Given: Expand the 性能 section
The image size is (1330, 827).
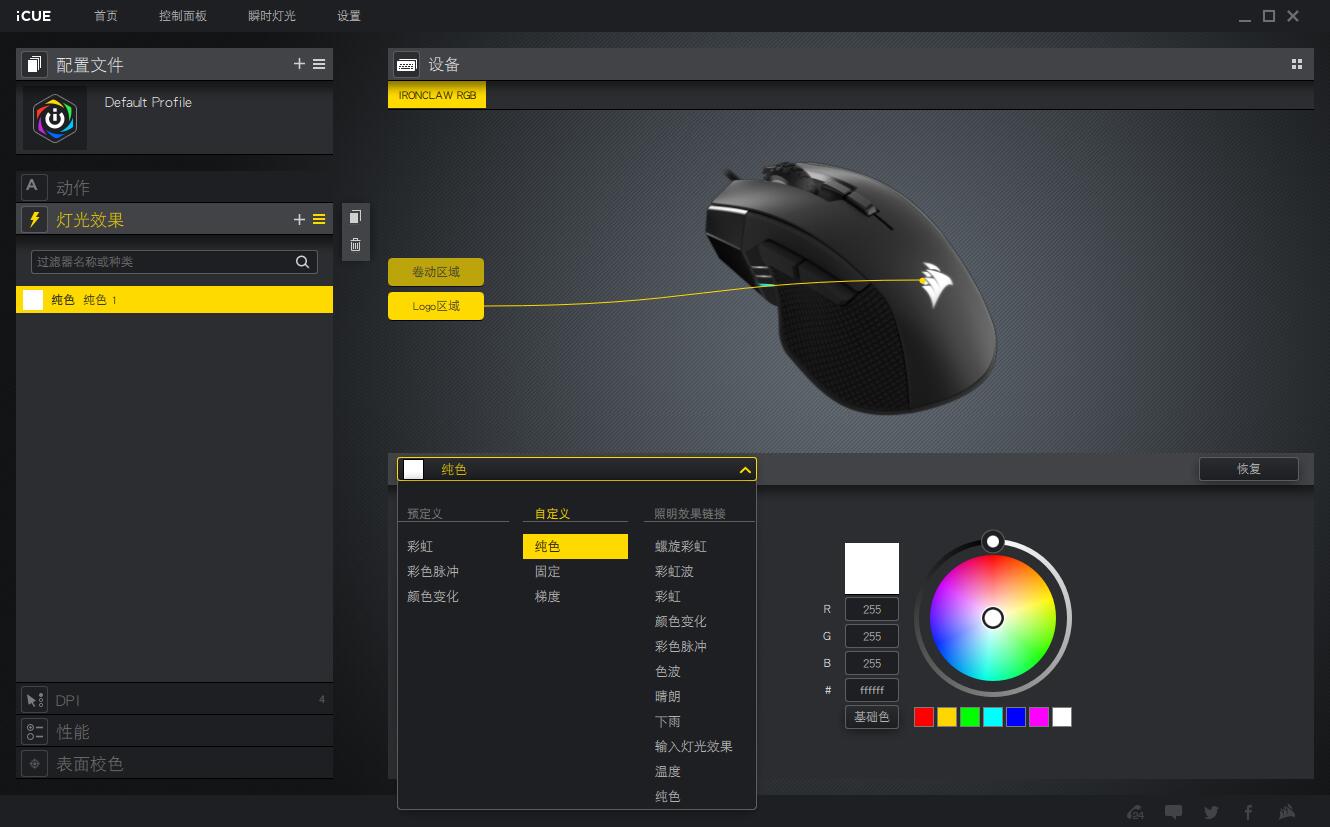Looking at the screenshot, I should 174,732.
